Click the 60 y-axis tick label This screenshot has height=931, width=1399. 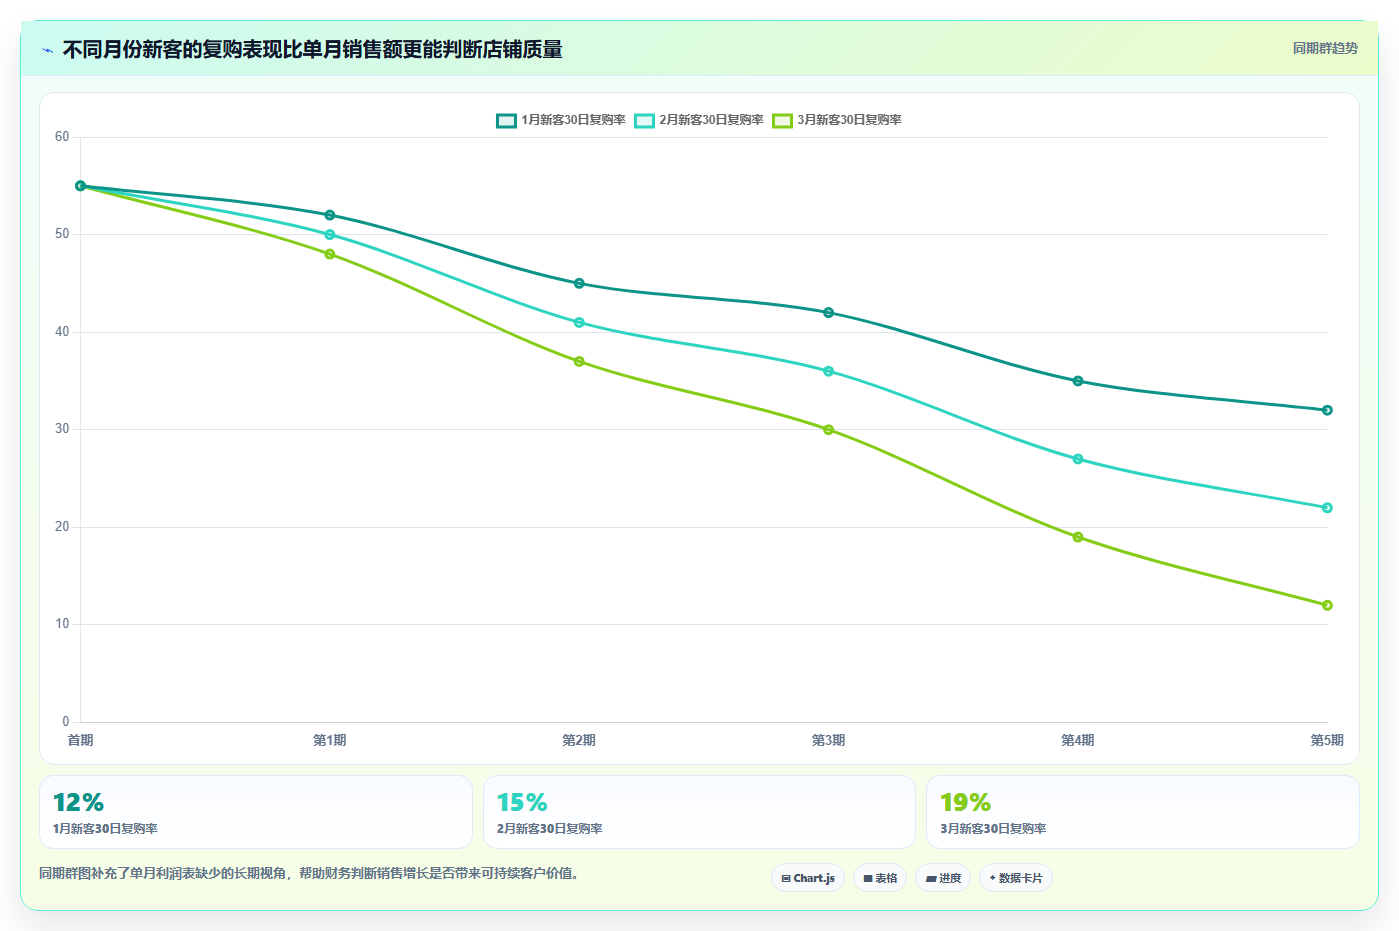click(62, 137)
